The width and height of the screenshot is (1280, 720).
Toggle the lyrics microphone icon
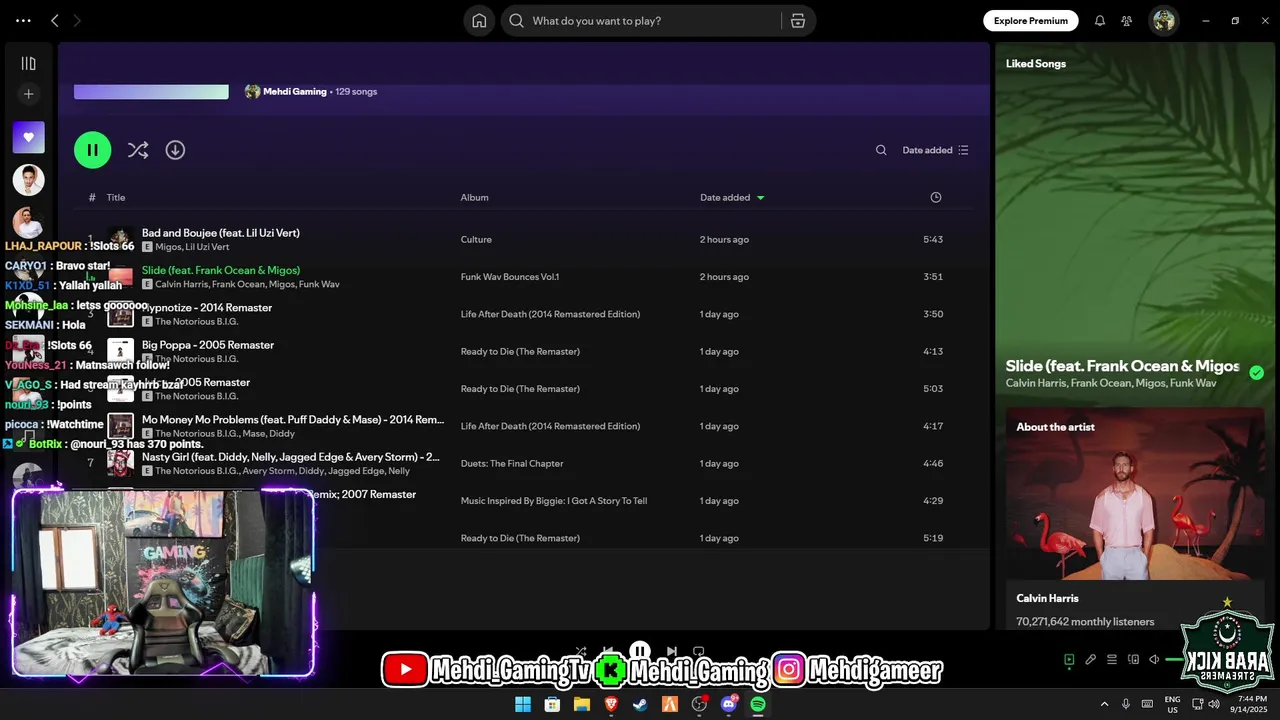[x=1091, y=660]
